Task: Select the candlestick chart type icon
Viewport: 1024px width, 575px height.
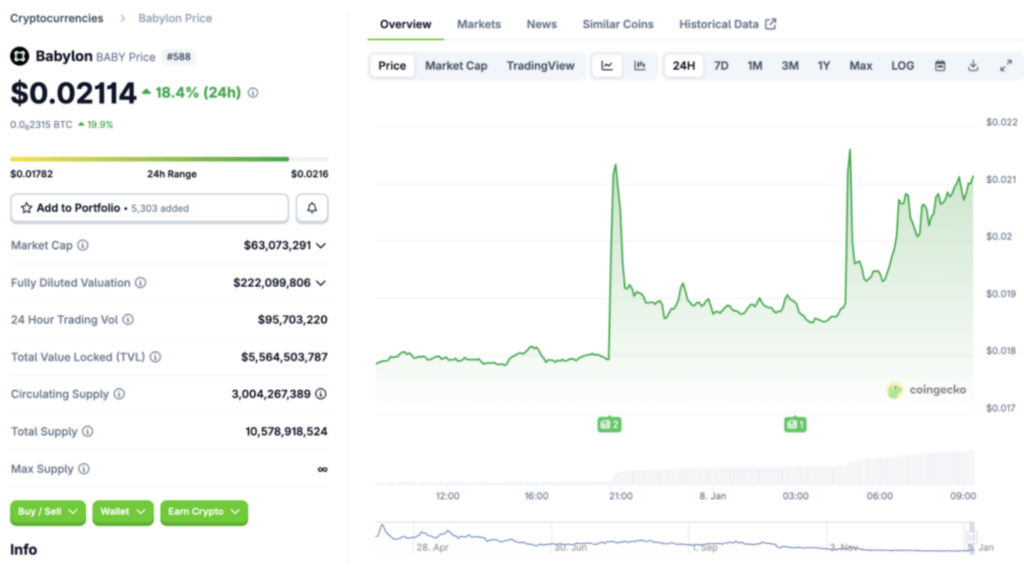Action: pos(640,66)
